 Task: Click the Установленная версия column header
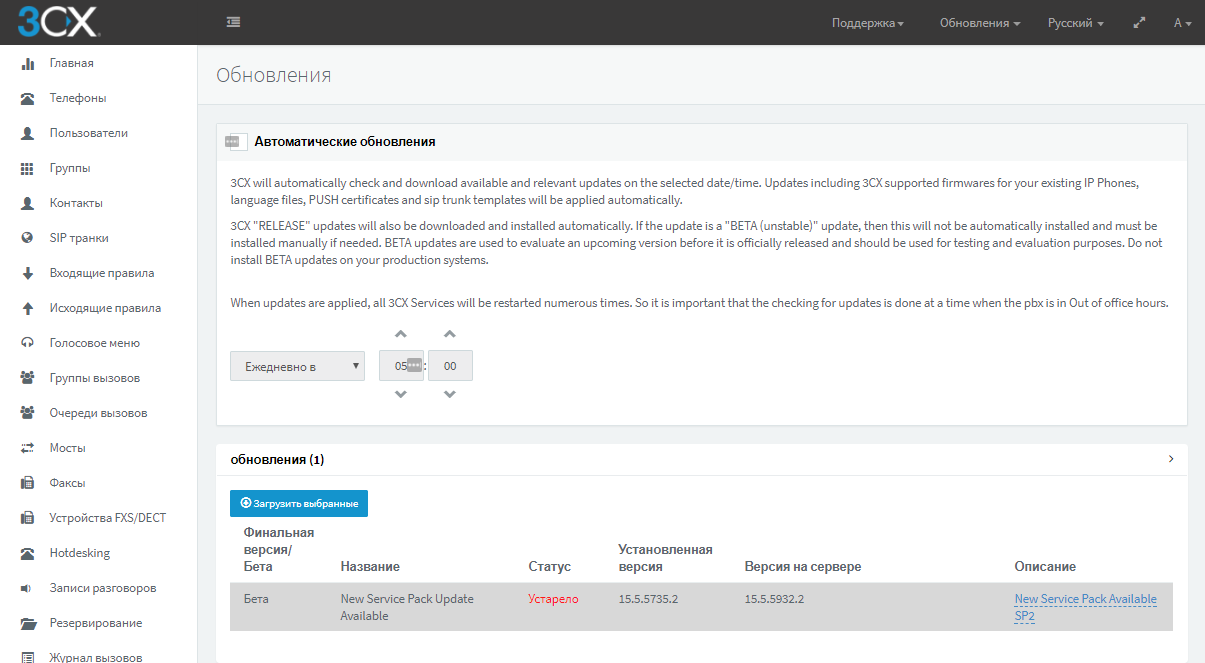pyautogui.click(x=665, y=558)
